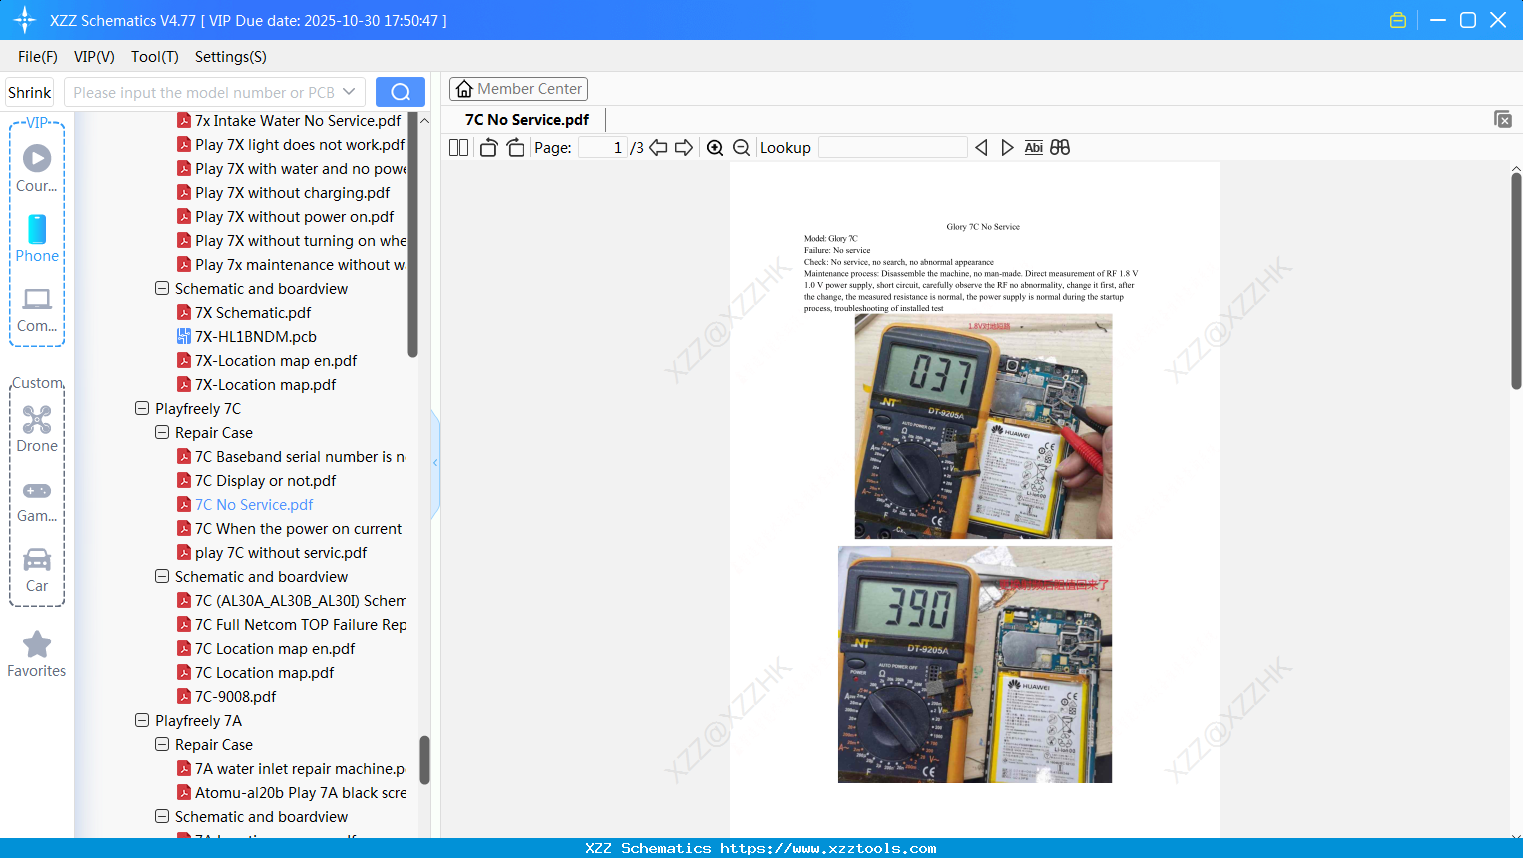Click the second multimeter photo reading 390
Viewport: 1523px width, 858px height.
click(975, 664)
